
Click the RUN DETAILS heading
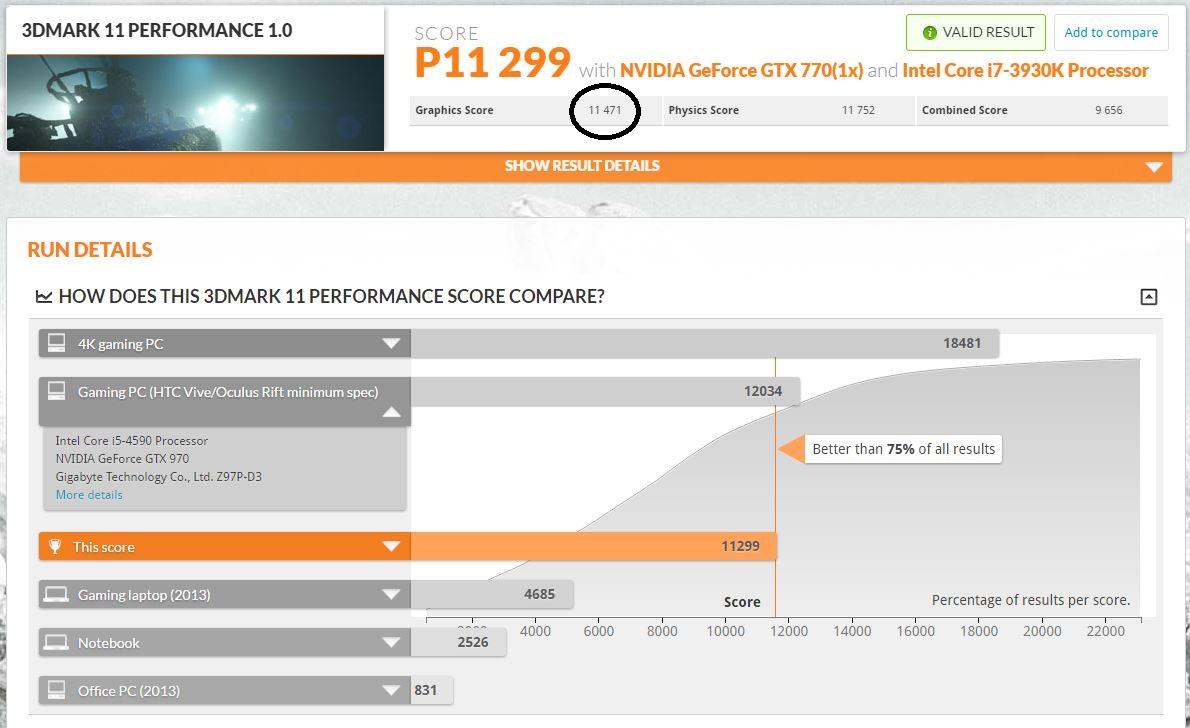[90, 250]
